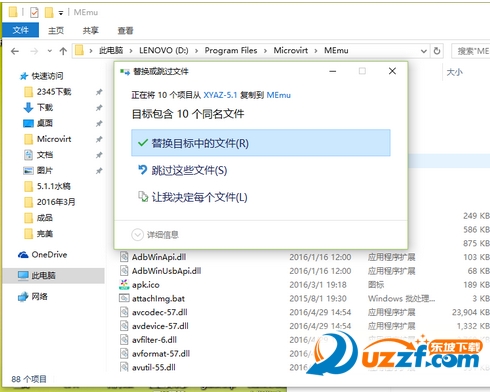Minimize the 替换或跳过文件 dialog

[333, 71]
